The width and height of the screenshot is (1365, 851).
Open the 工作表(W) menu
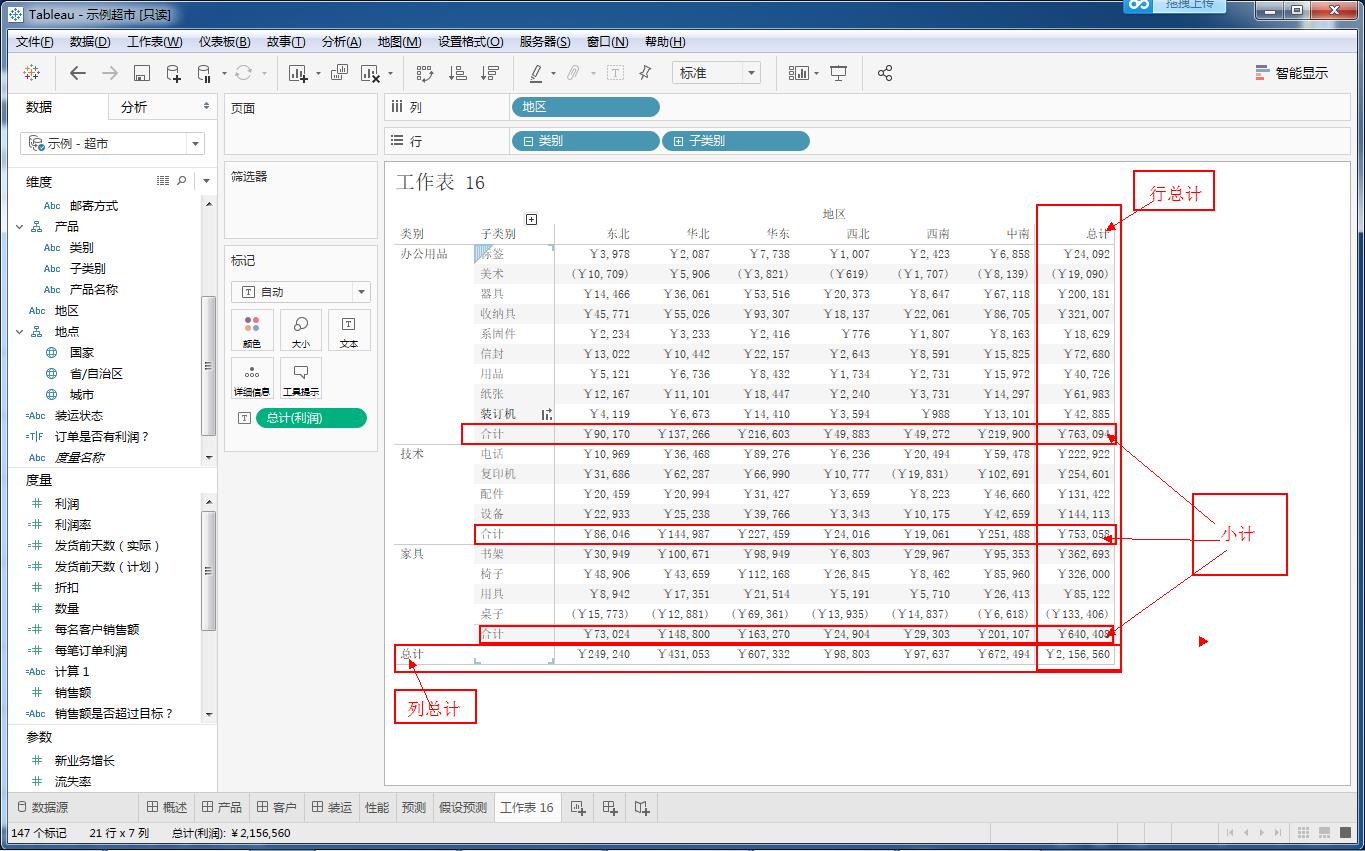point(155,42)
